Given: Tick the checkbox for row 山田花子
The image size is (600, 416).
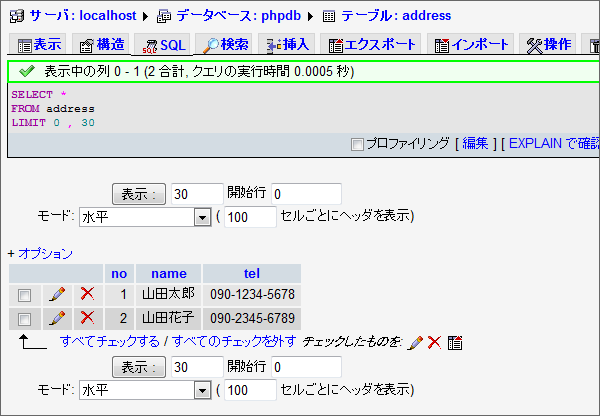Looking at the screenshot, I should [x=24, y=319].
